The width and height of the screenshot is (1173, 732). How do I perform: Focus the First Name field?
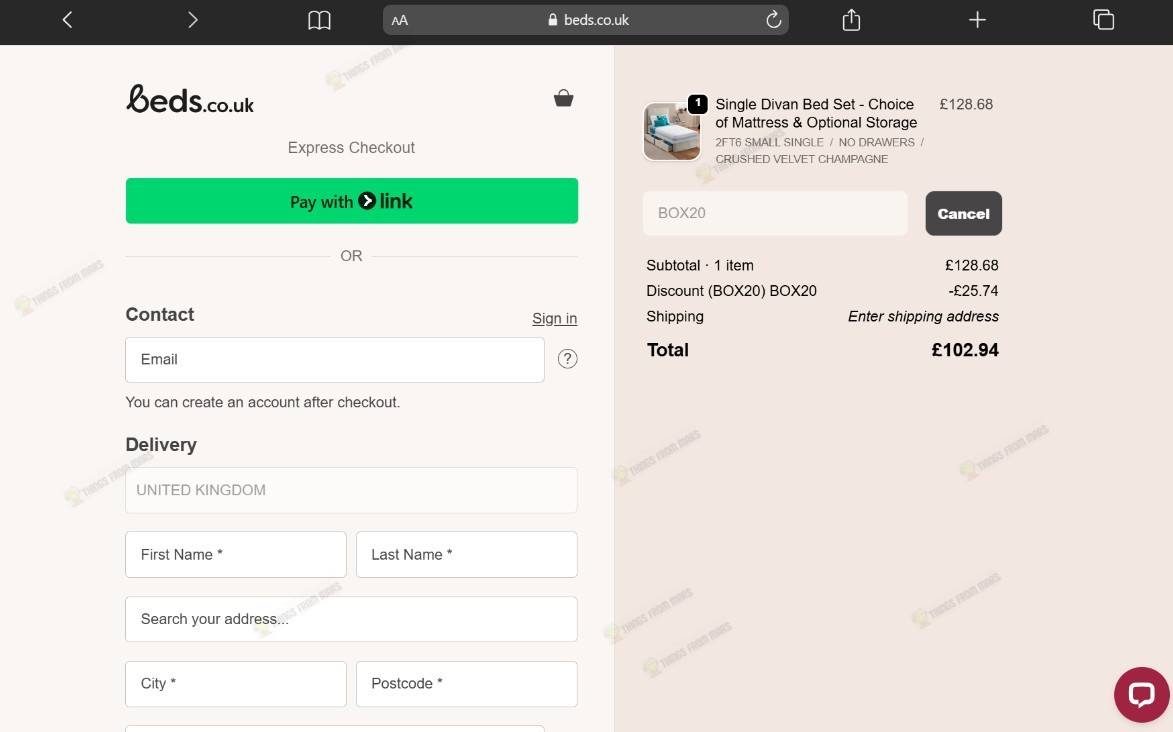pyautogui.click(x=236, y=555)
